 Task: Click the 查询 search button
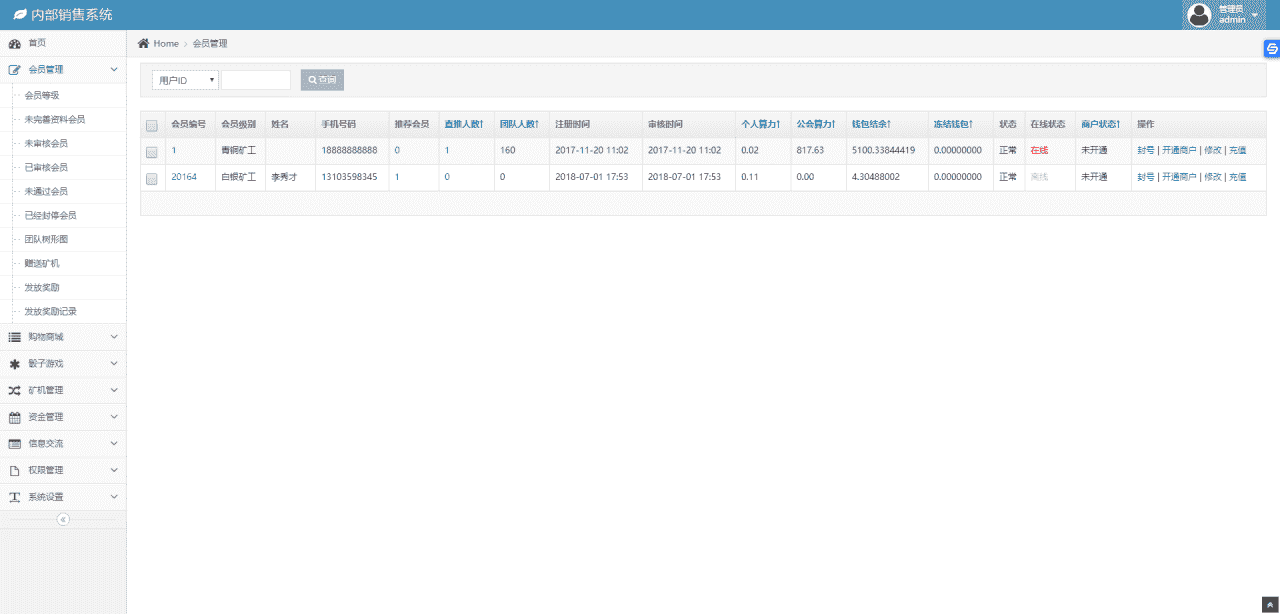(x=322, y=80)
